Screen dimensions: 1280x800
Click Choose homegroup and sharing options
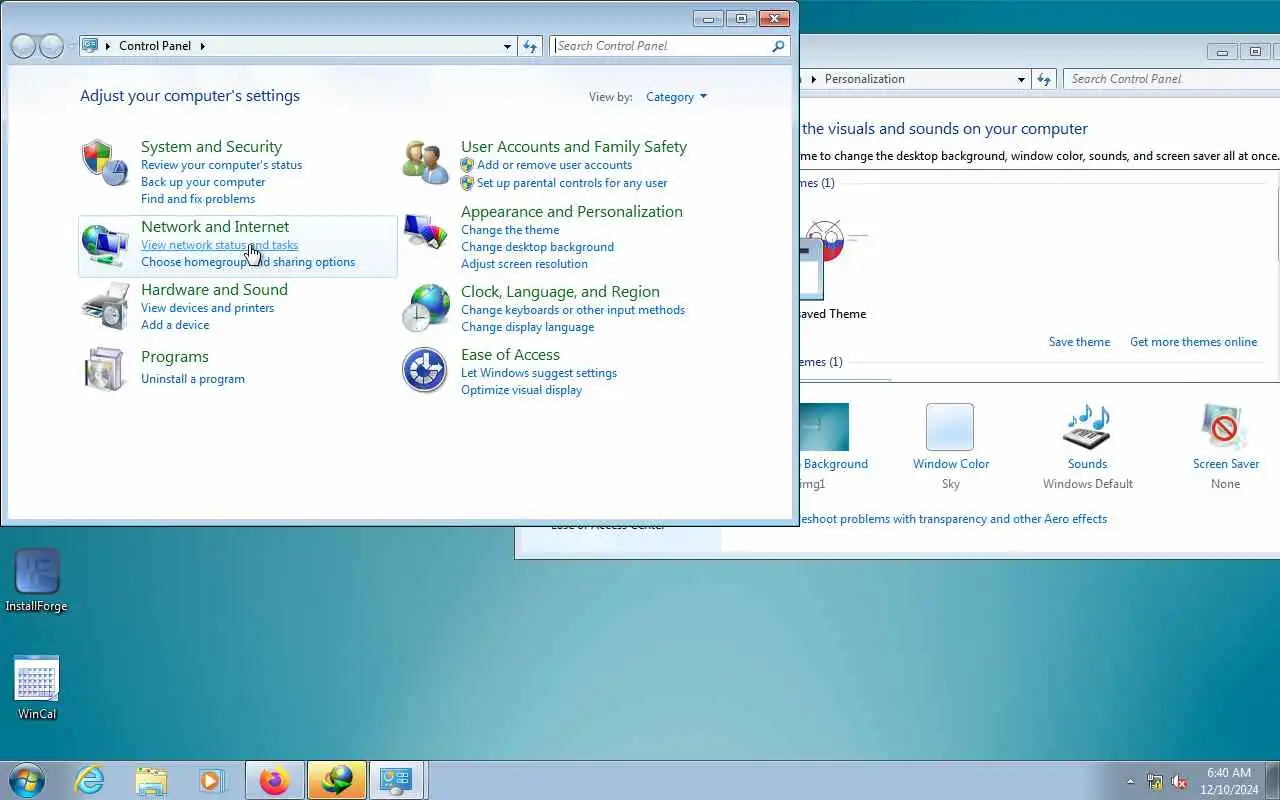click(248, 262)
